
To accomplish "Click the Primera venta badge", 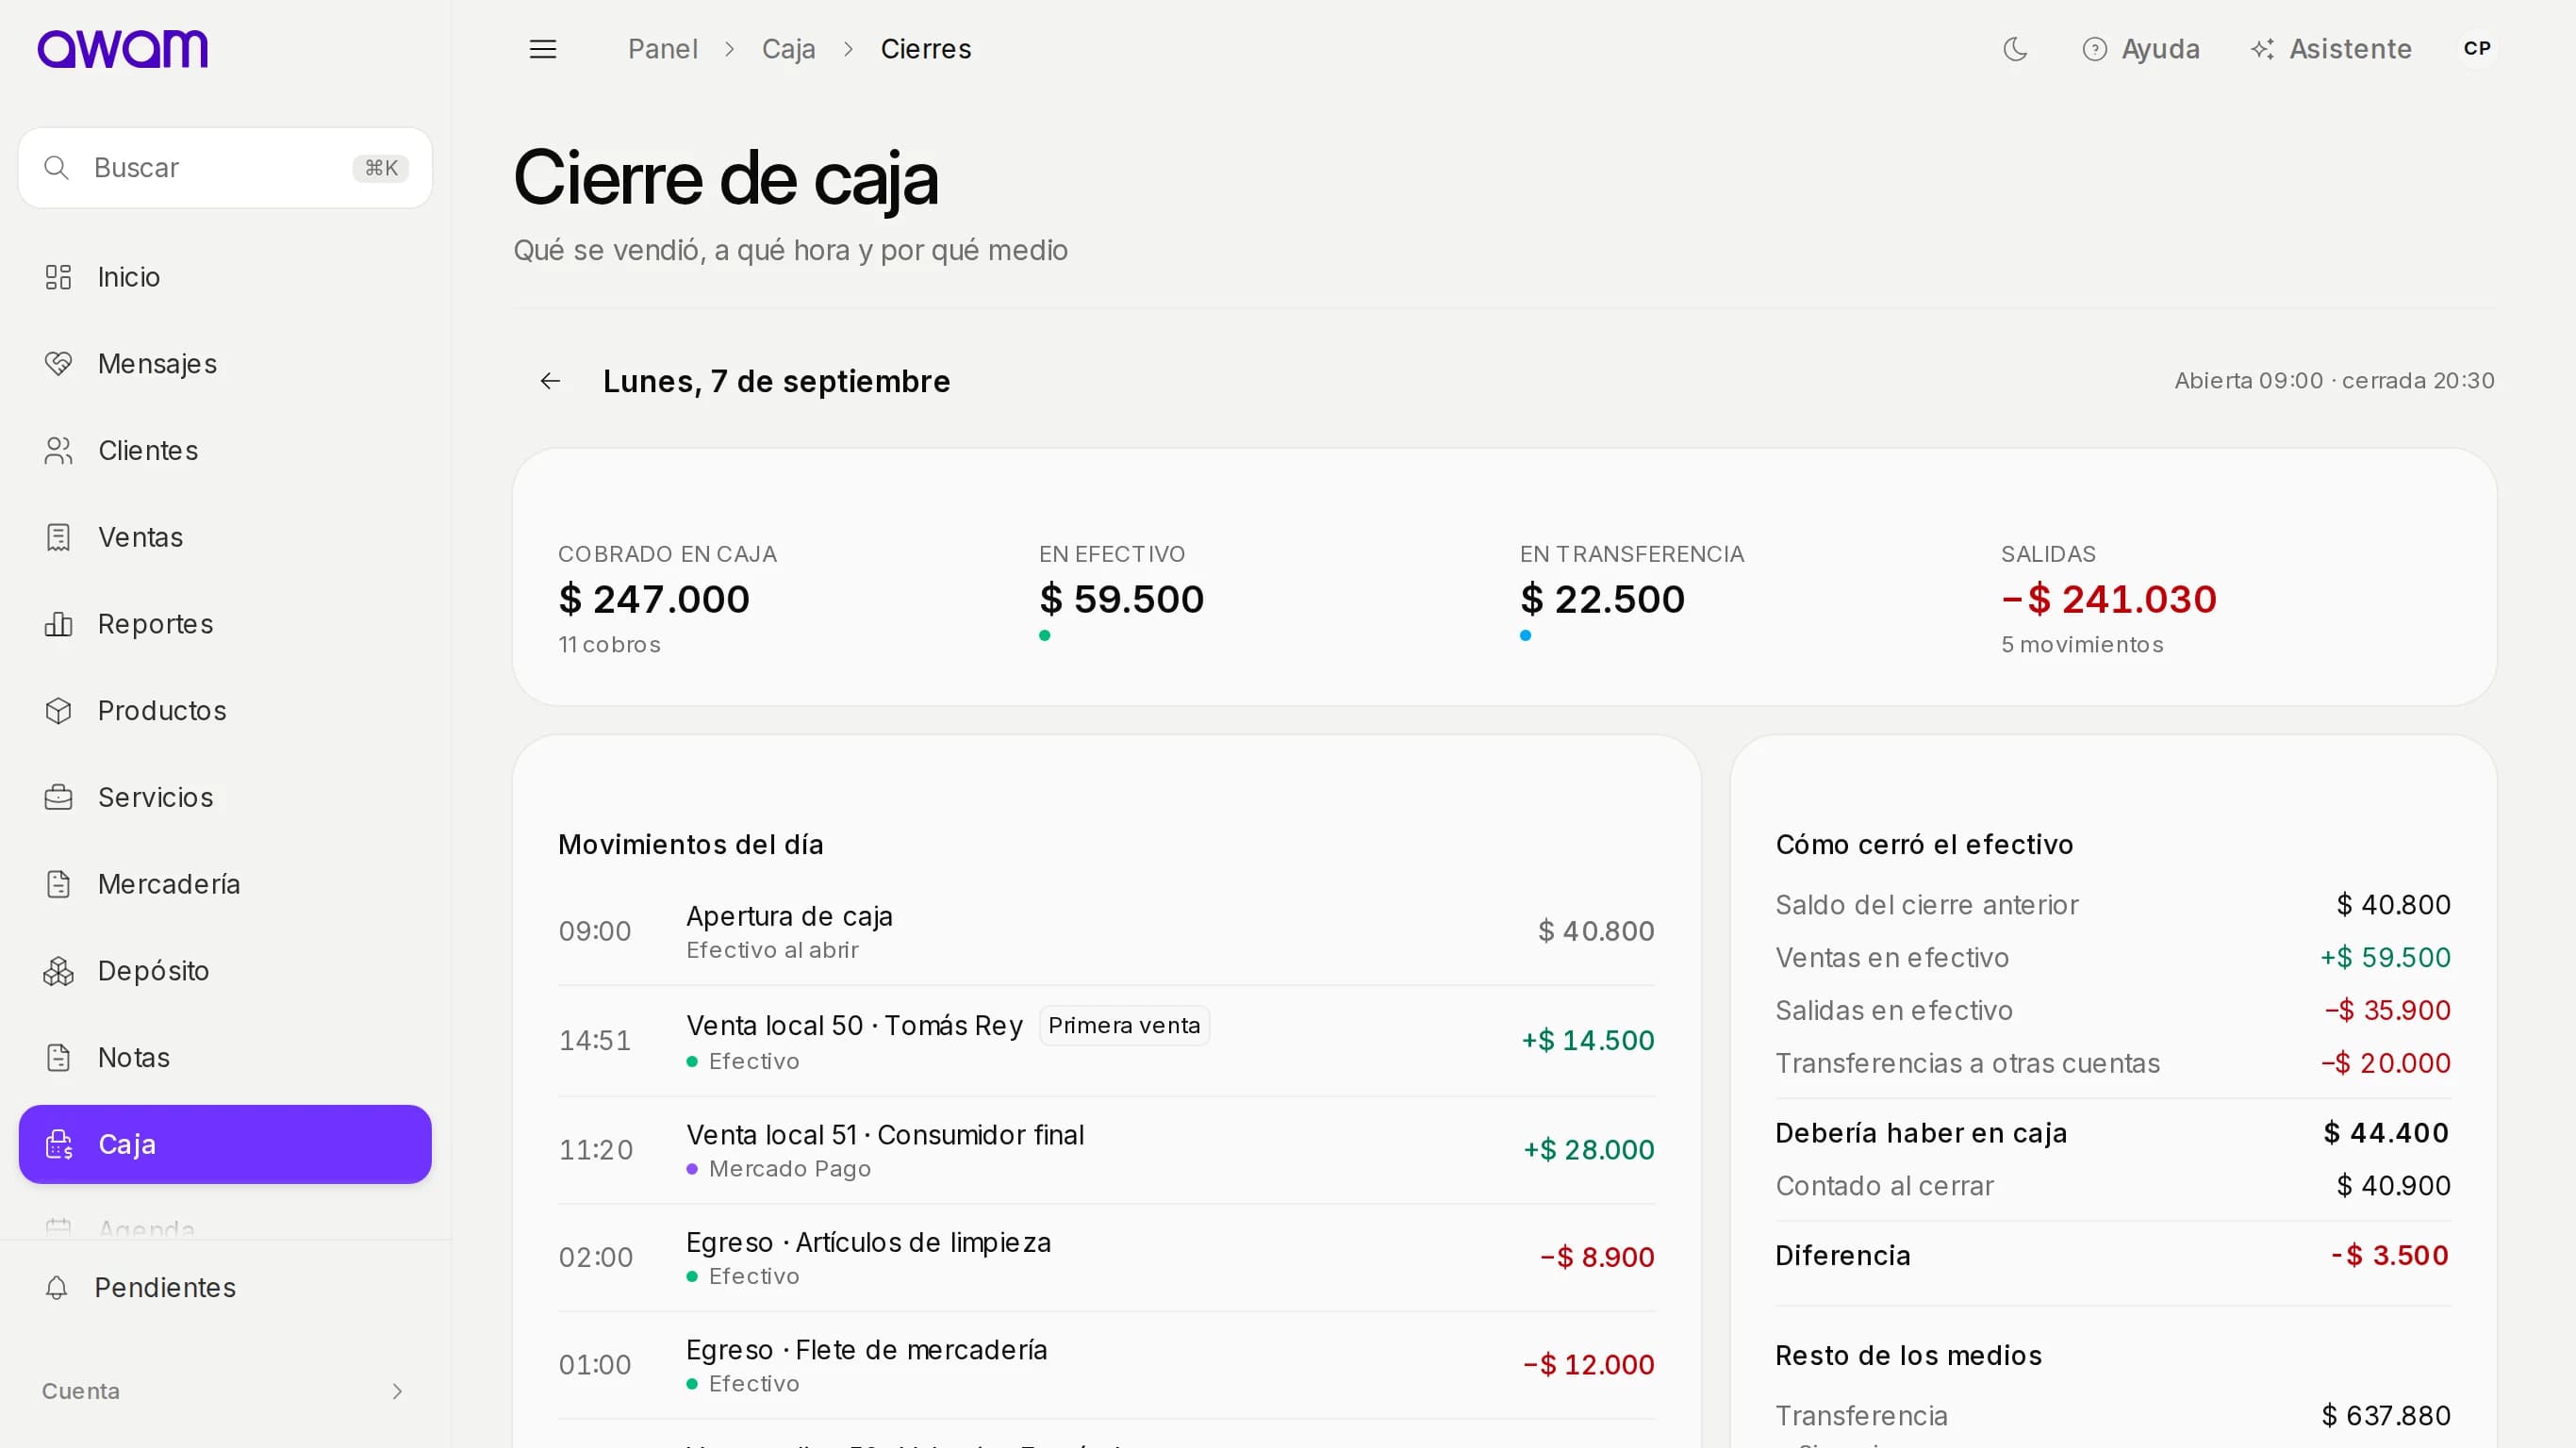I will click(x=1124, y=1026).
